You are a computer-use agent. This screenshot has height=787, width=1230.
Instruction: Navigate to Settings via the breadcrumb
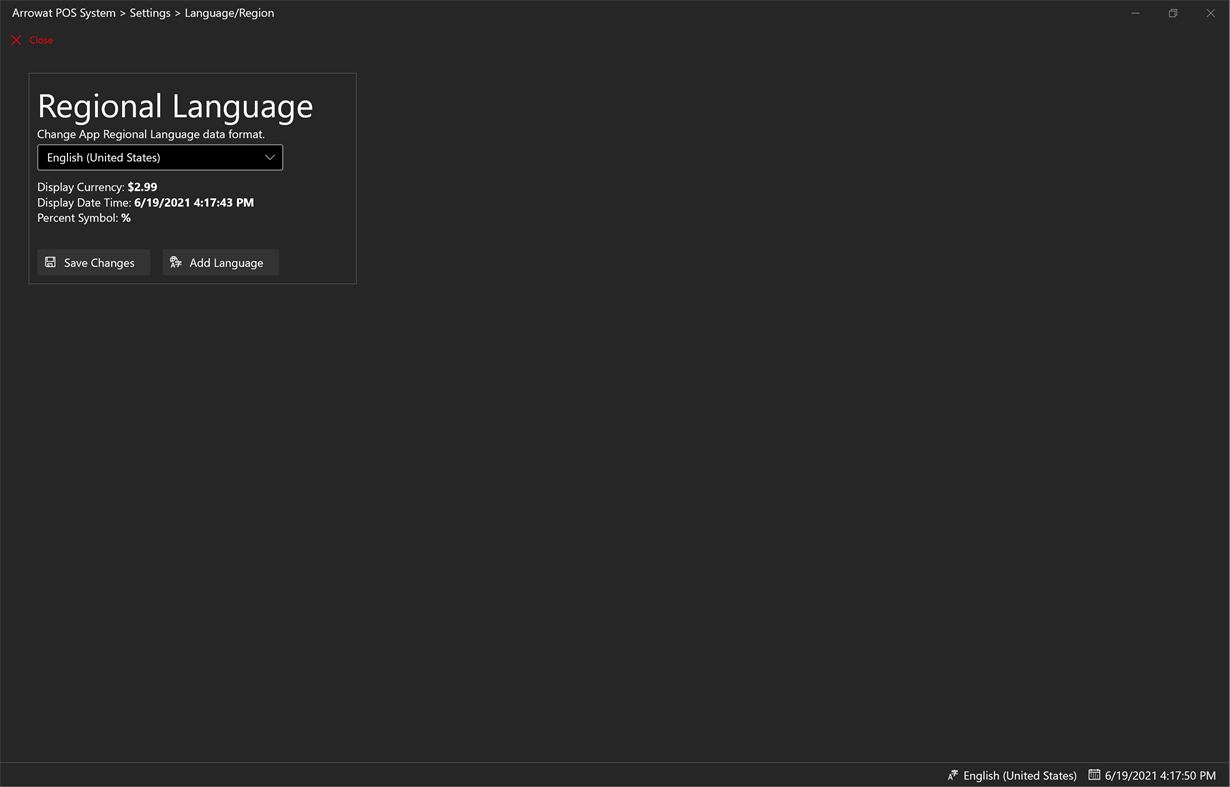(149, 12)
